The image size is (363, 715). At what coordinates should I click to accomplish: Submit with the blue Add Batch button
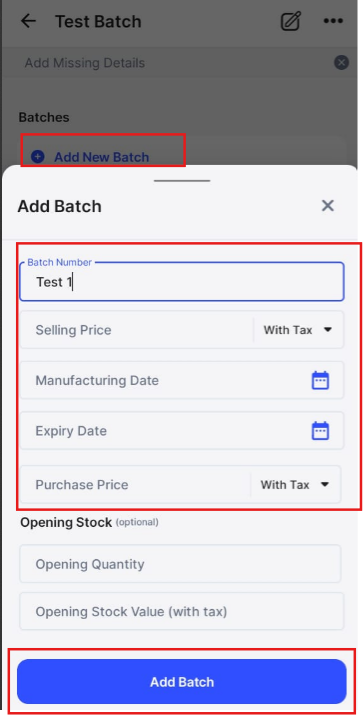click(x=182, y=681)
